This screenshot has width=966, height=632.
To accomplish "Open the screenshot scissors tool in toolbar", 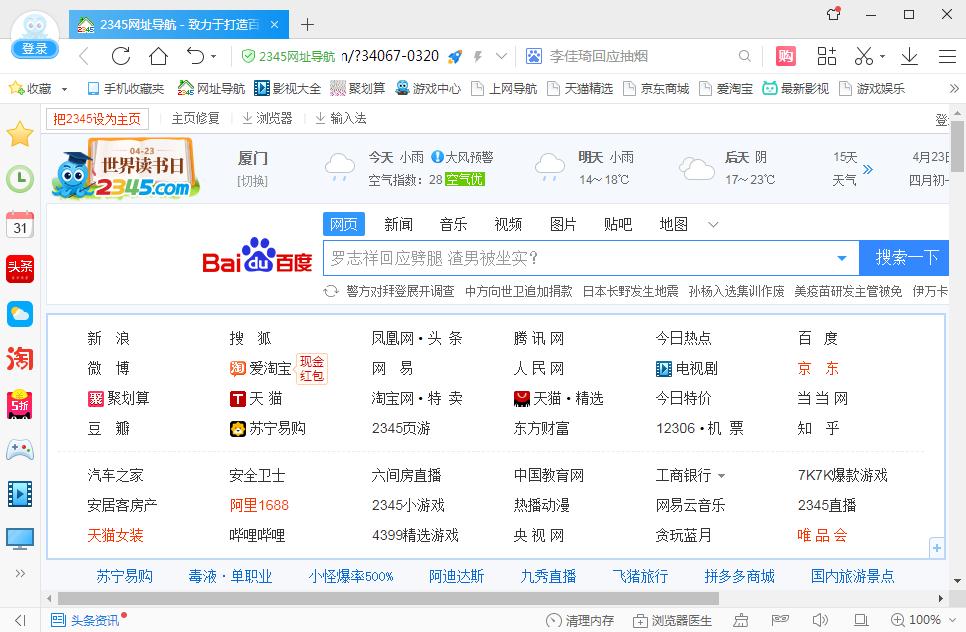I will click(864, 56).
